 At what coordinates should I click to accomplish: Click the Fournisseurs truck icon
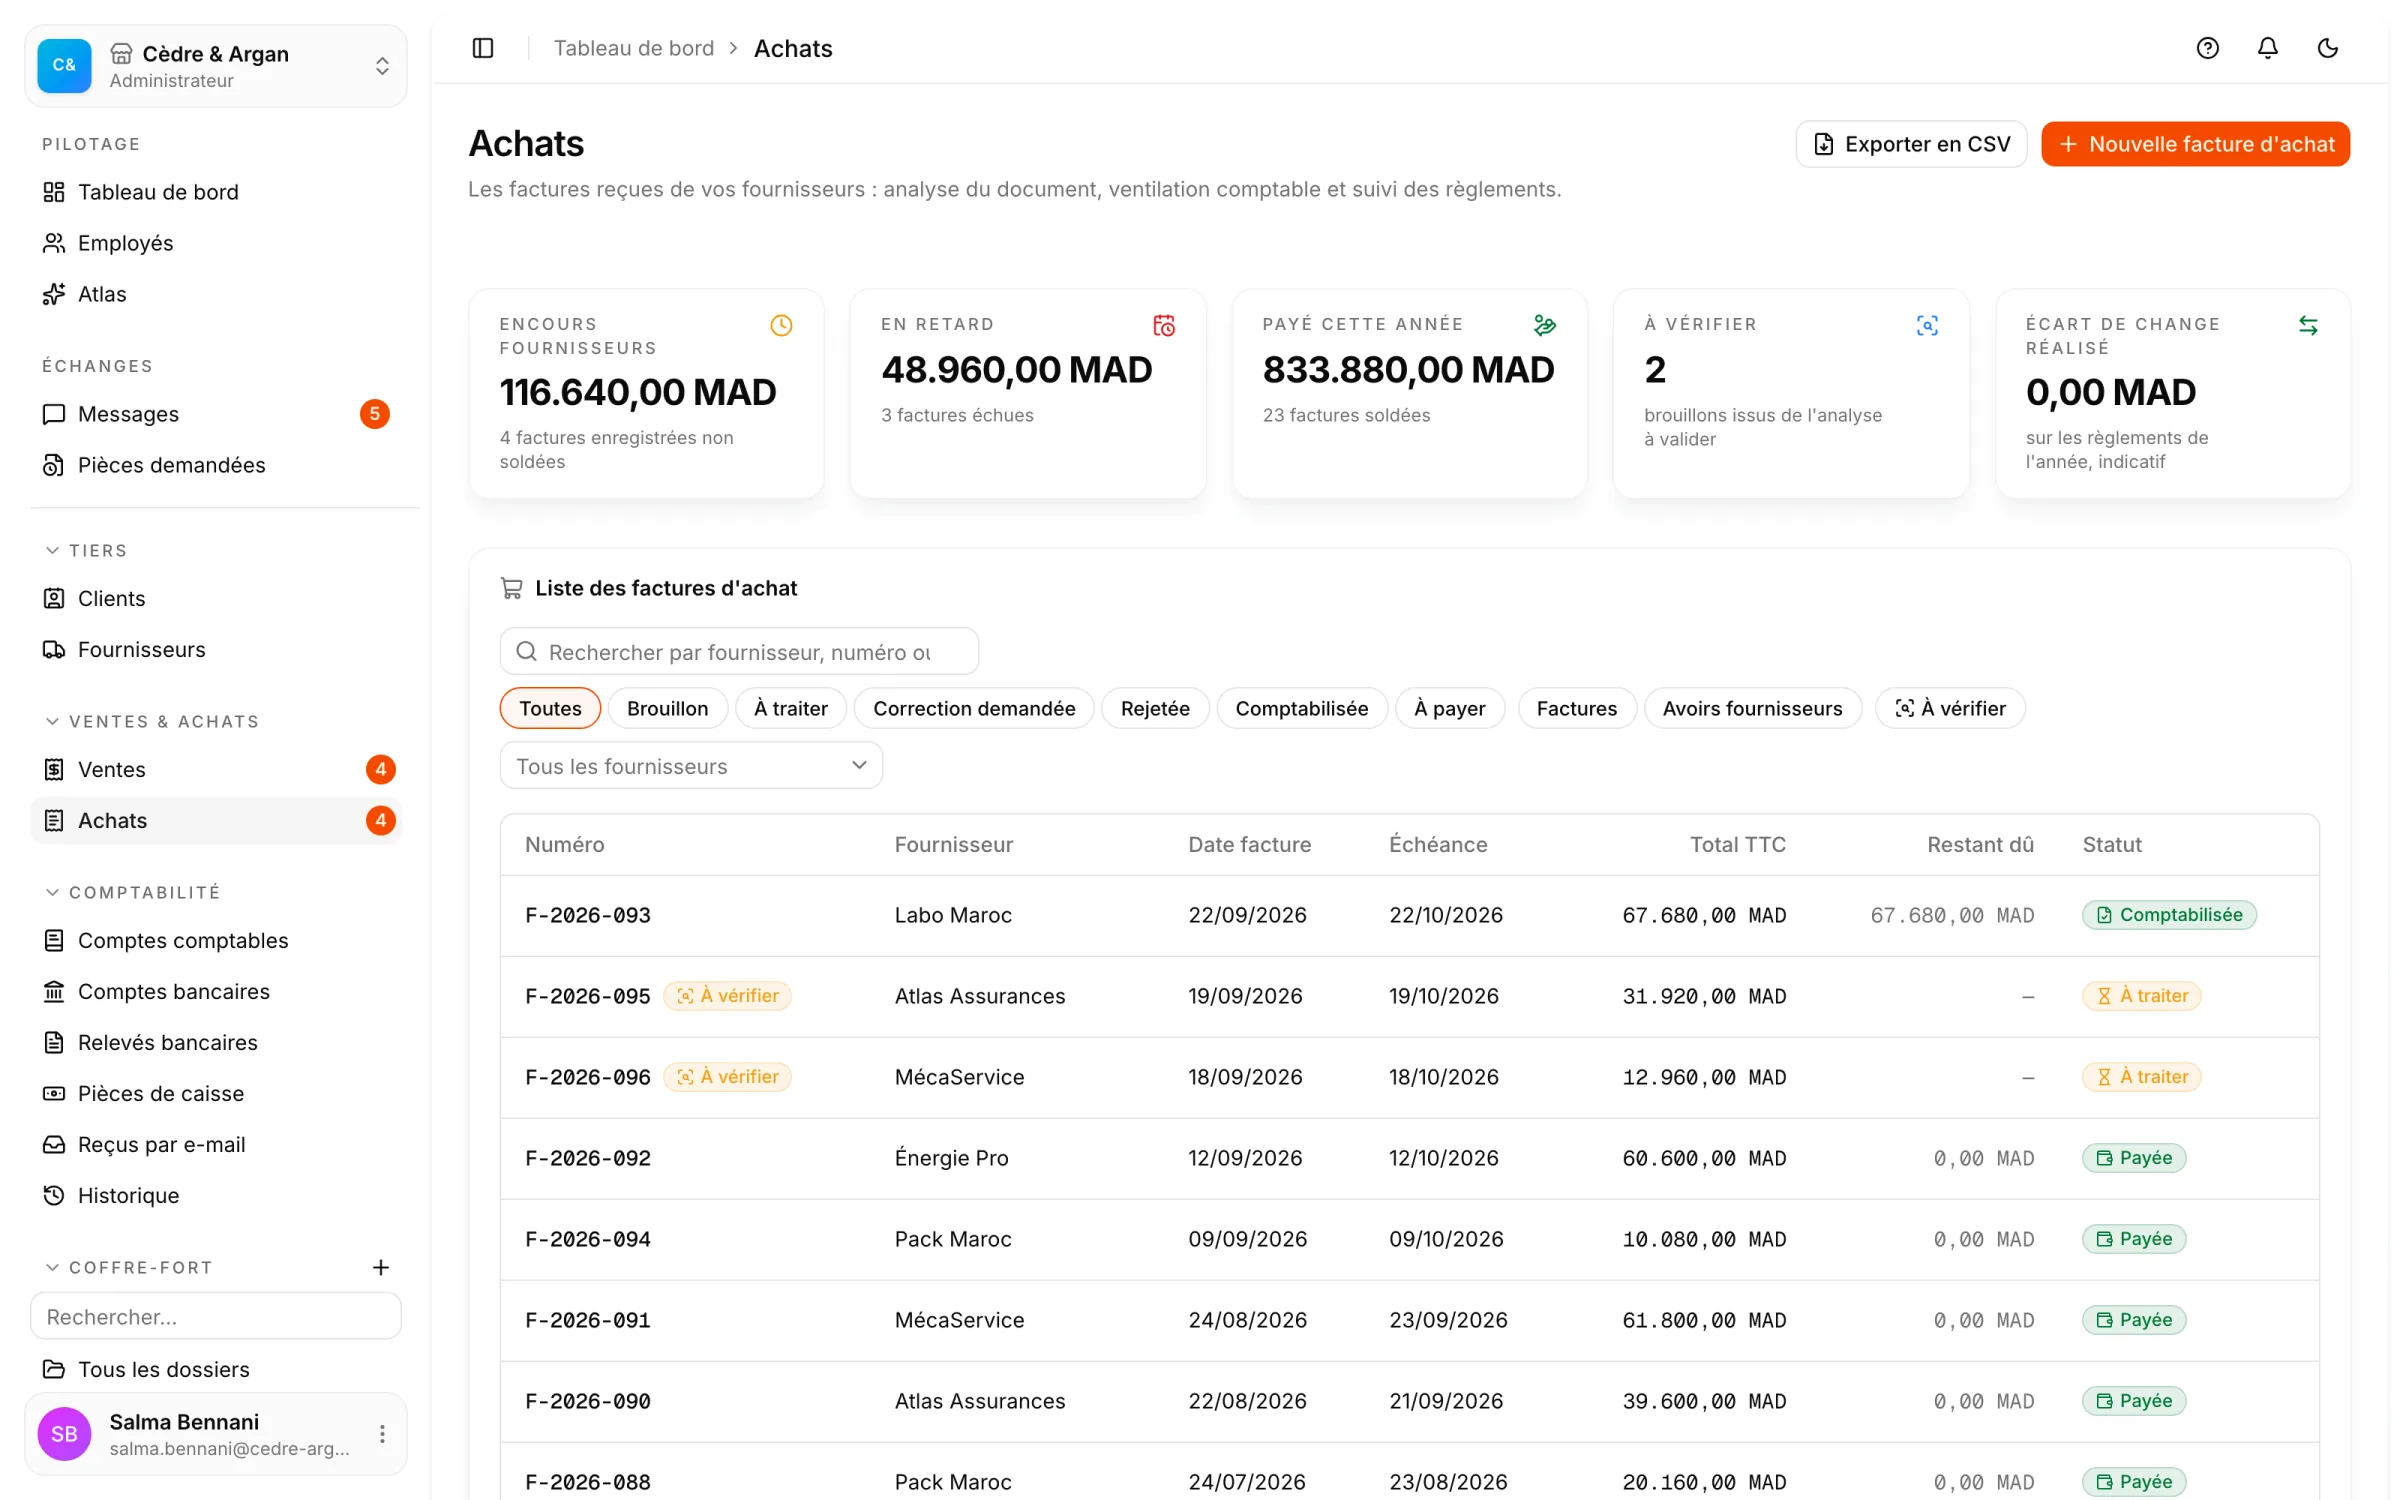pos(54,649)
